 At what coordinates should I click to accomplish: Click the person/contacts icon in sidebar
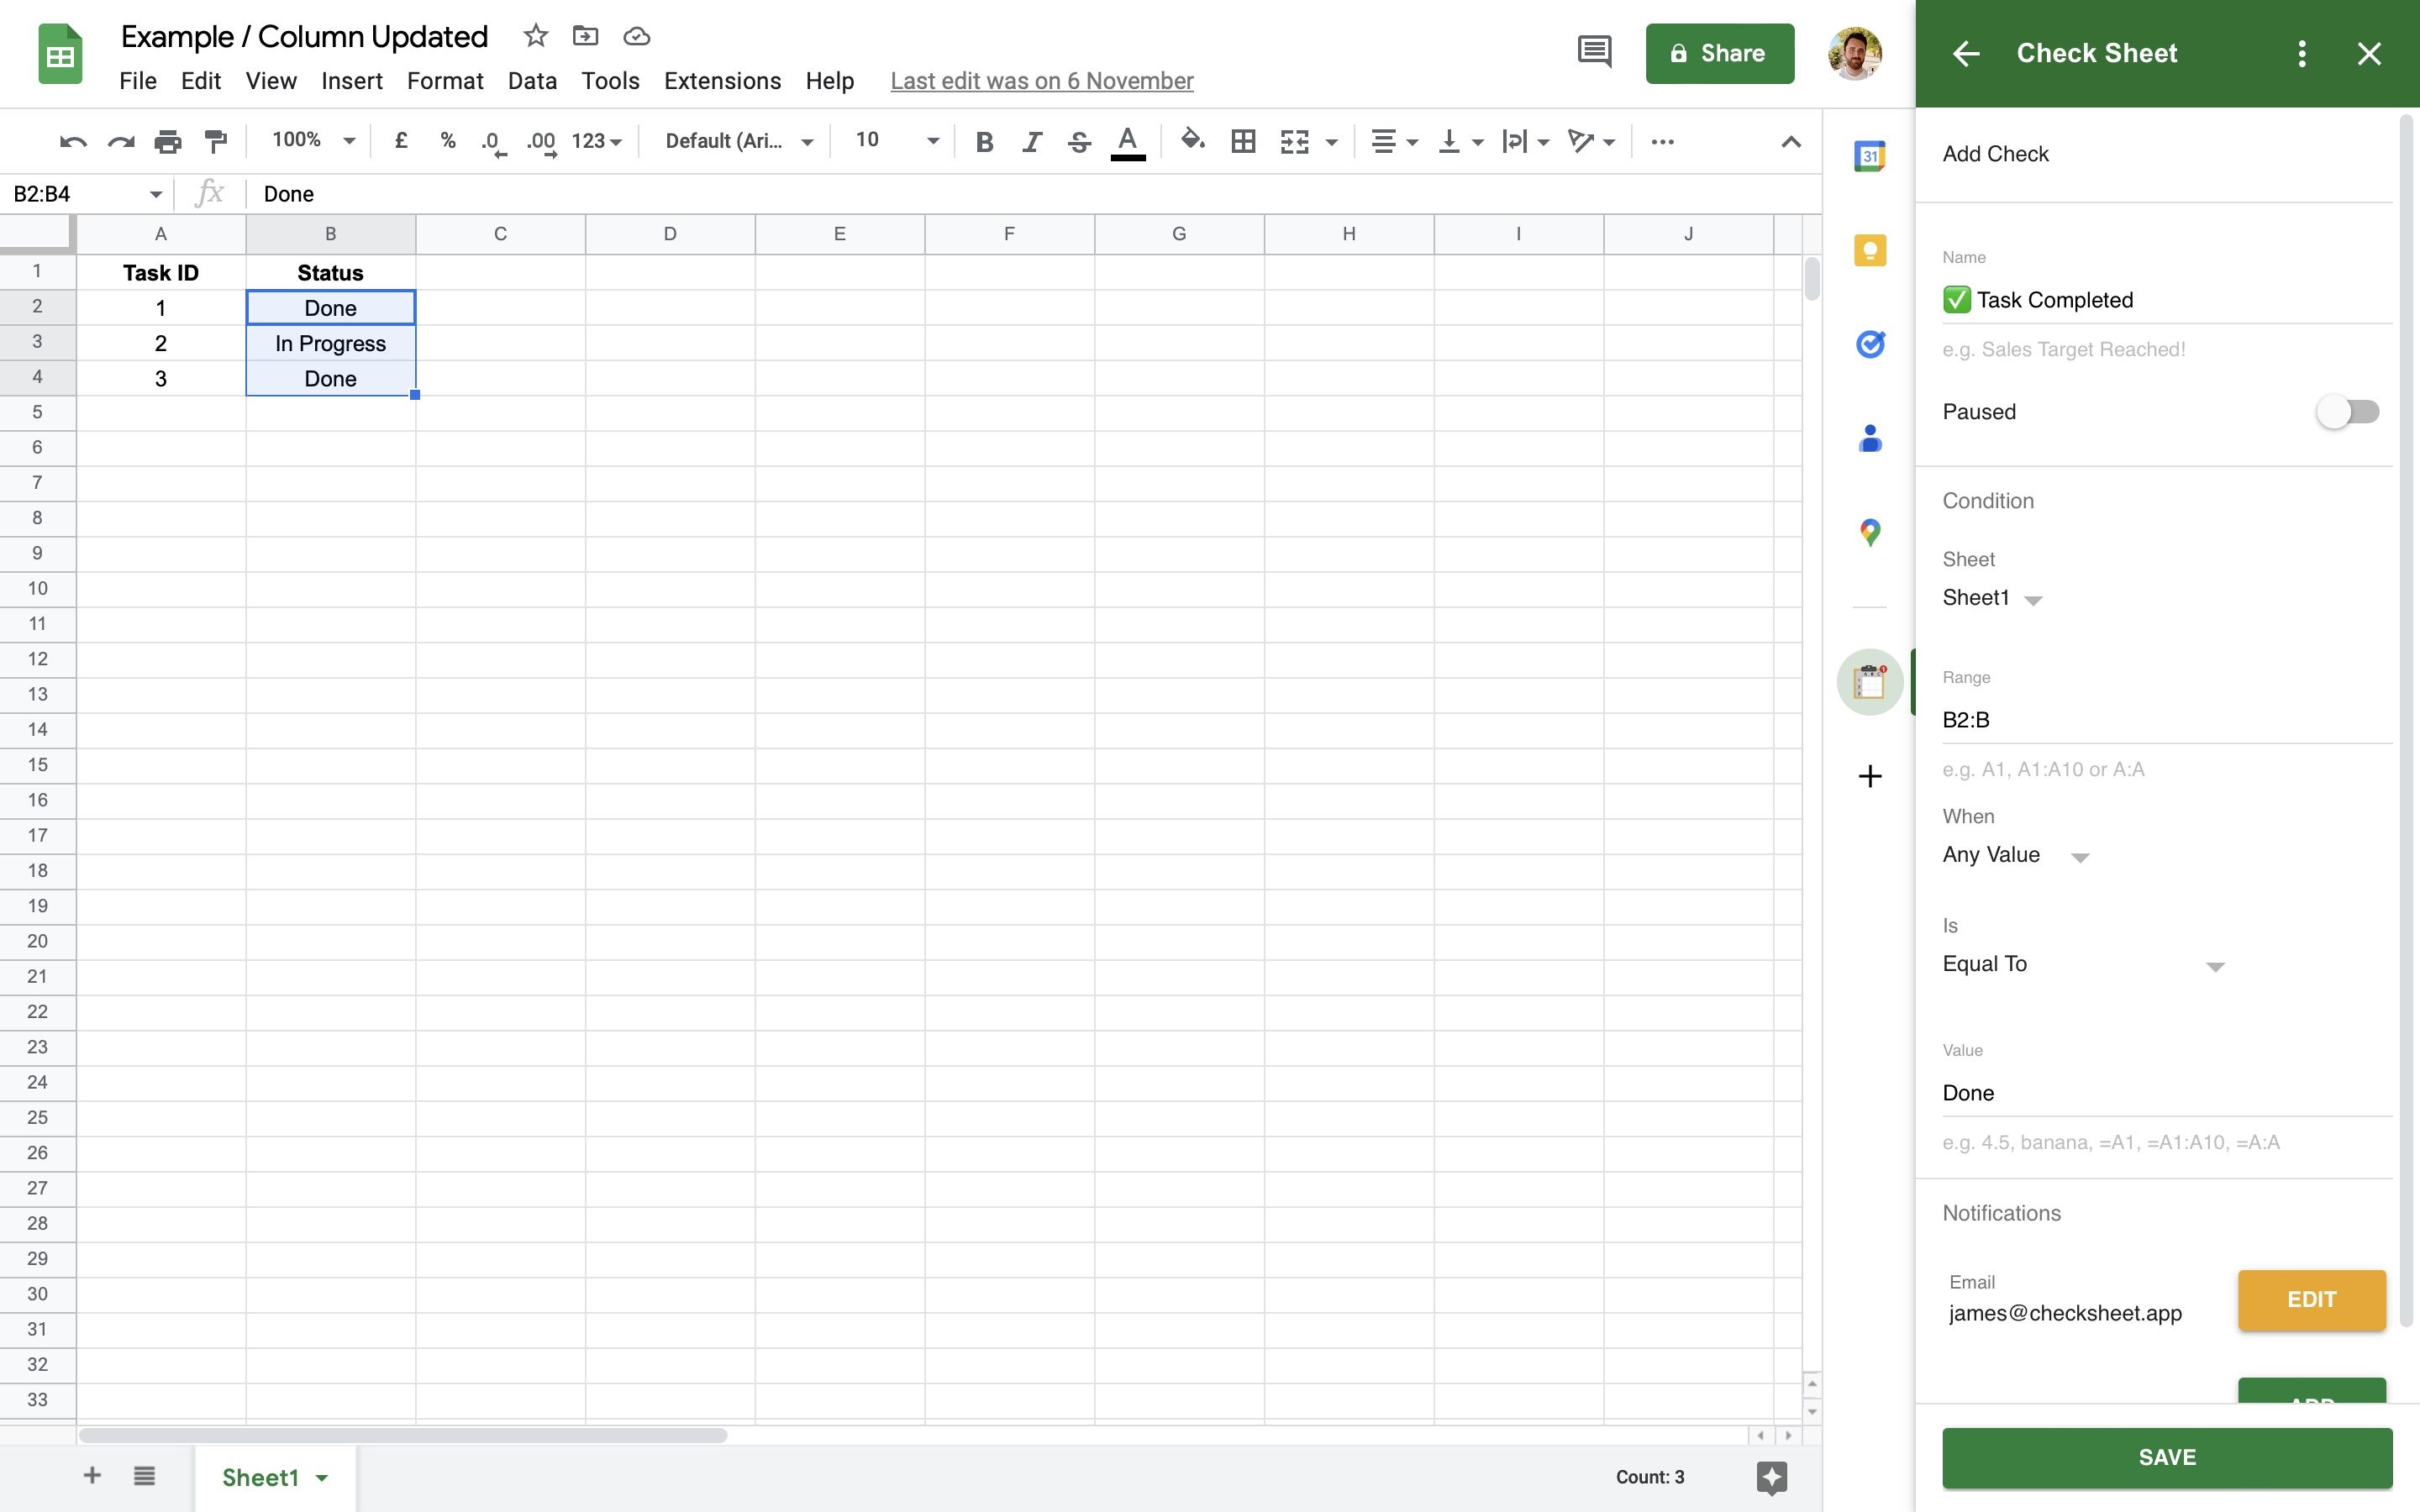coord(1873,438)
